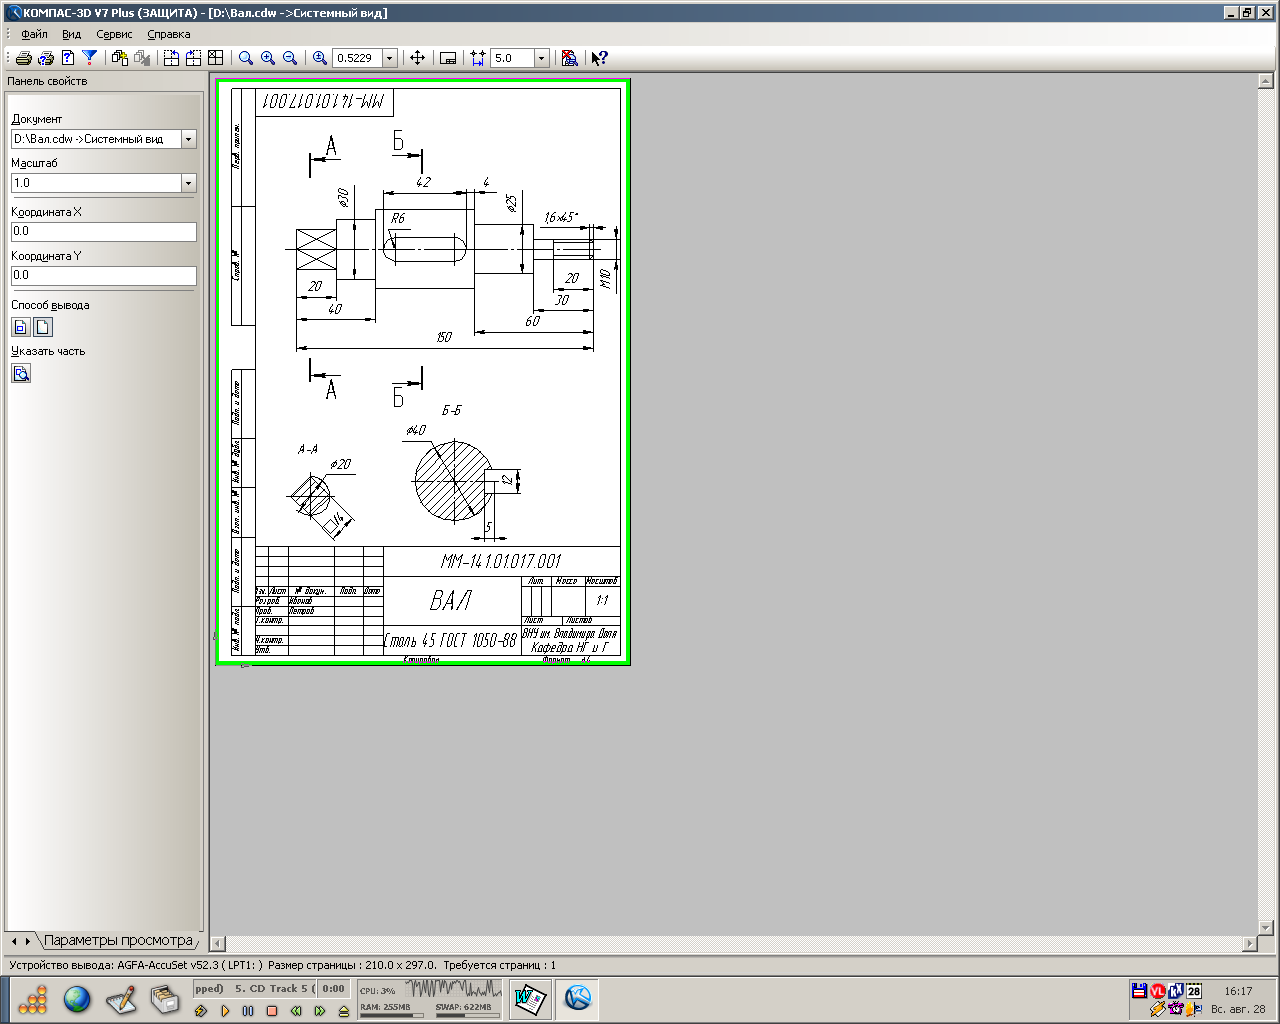Viewport: 1280px width, 1024px height.
Task: Open the globe browser icon in taskbar
Action: point(77,999)
